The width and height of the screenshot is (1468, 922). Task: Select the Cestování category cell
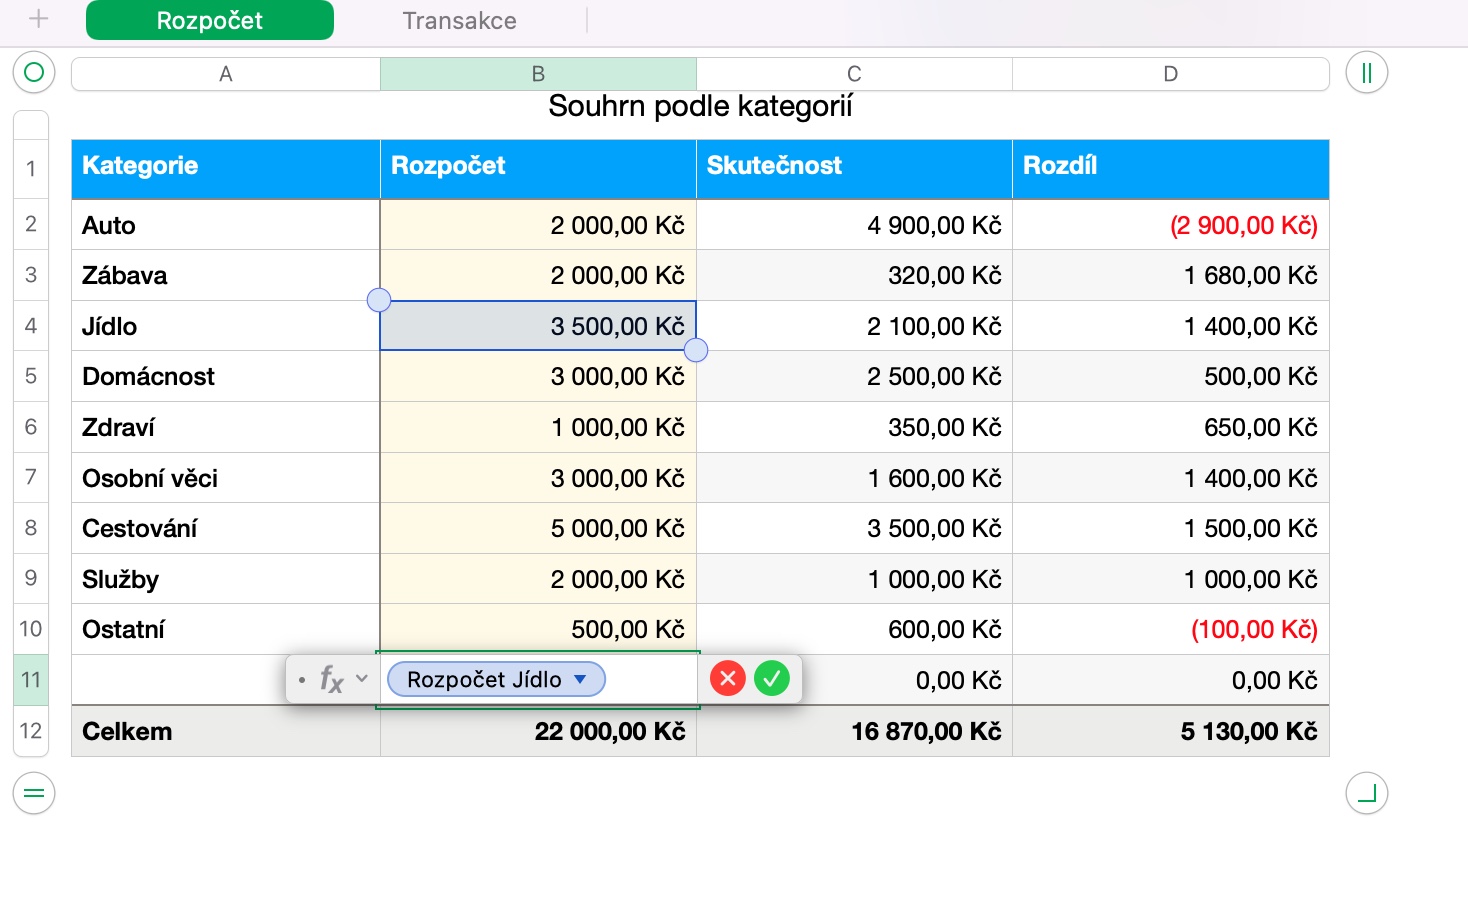(x=226, y=528)
